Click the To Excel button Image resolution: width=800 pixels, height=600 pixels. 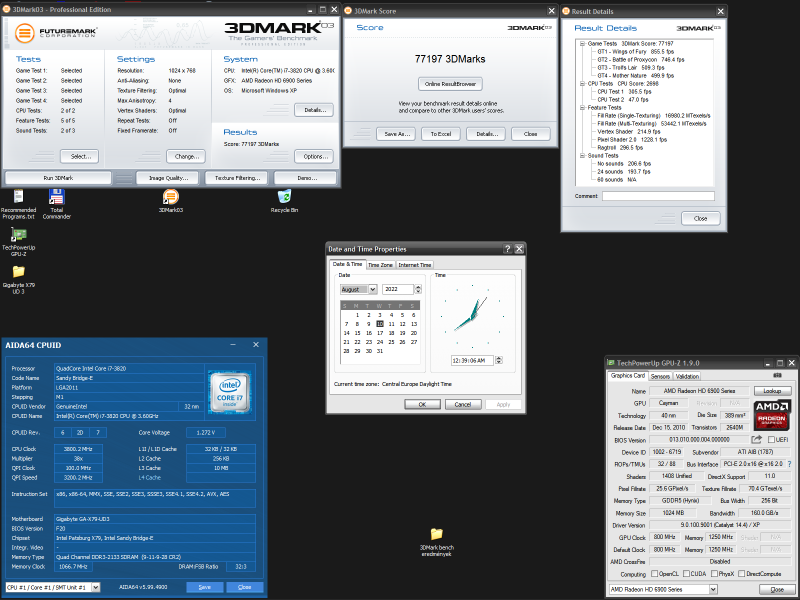pos(441,134)
